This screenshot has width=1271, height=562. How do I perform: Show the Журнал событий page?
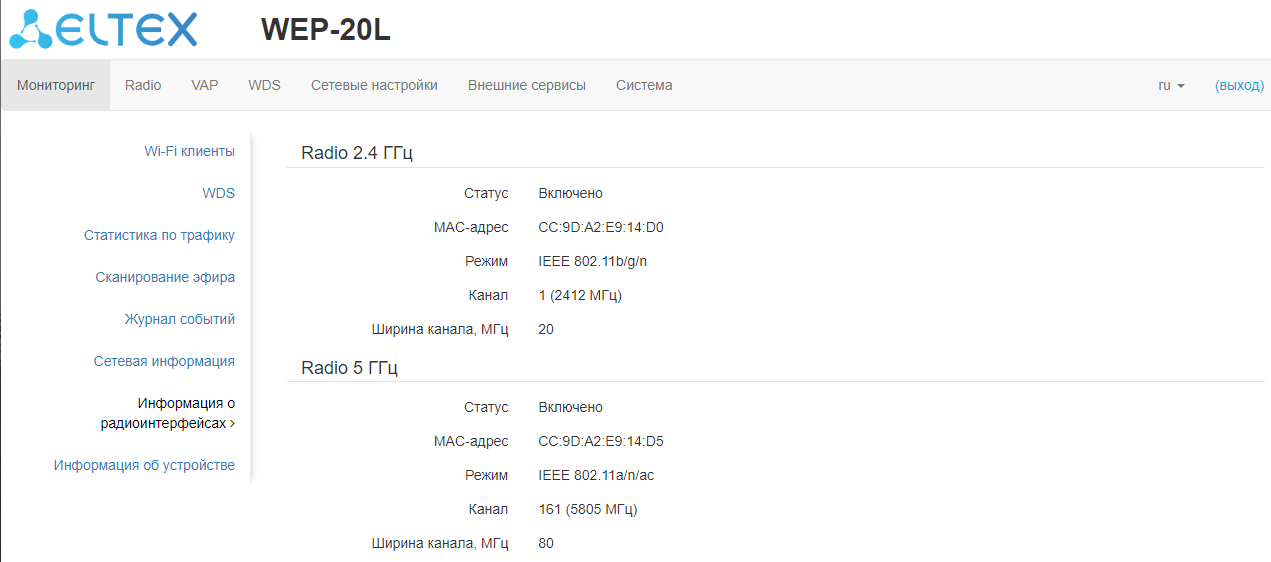click(180, 320)
